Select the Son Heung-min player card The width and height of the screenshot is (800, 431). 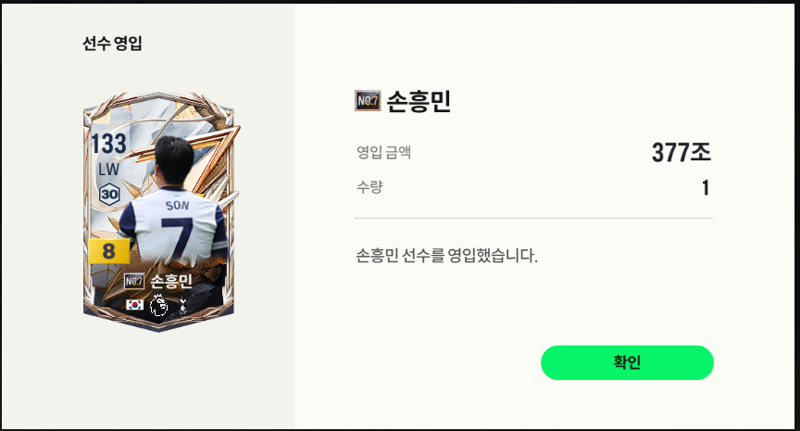point(159,211)
